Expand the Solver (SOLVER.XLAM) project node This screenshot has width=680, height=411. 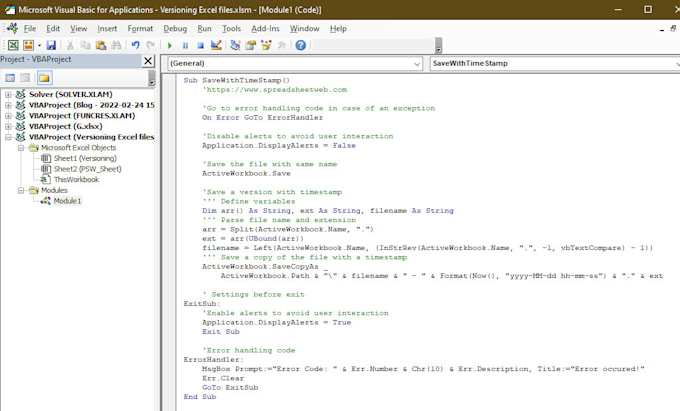[8, 94]
